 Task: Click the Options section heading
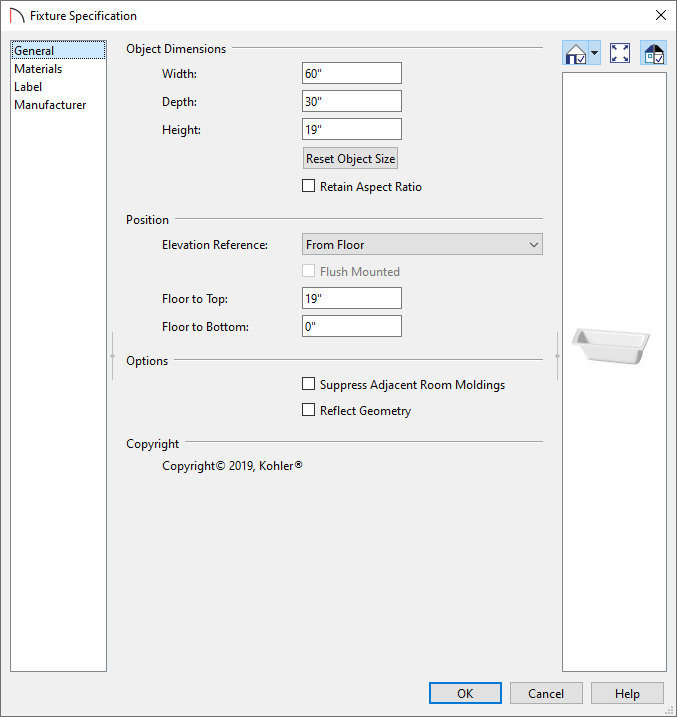147,361
